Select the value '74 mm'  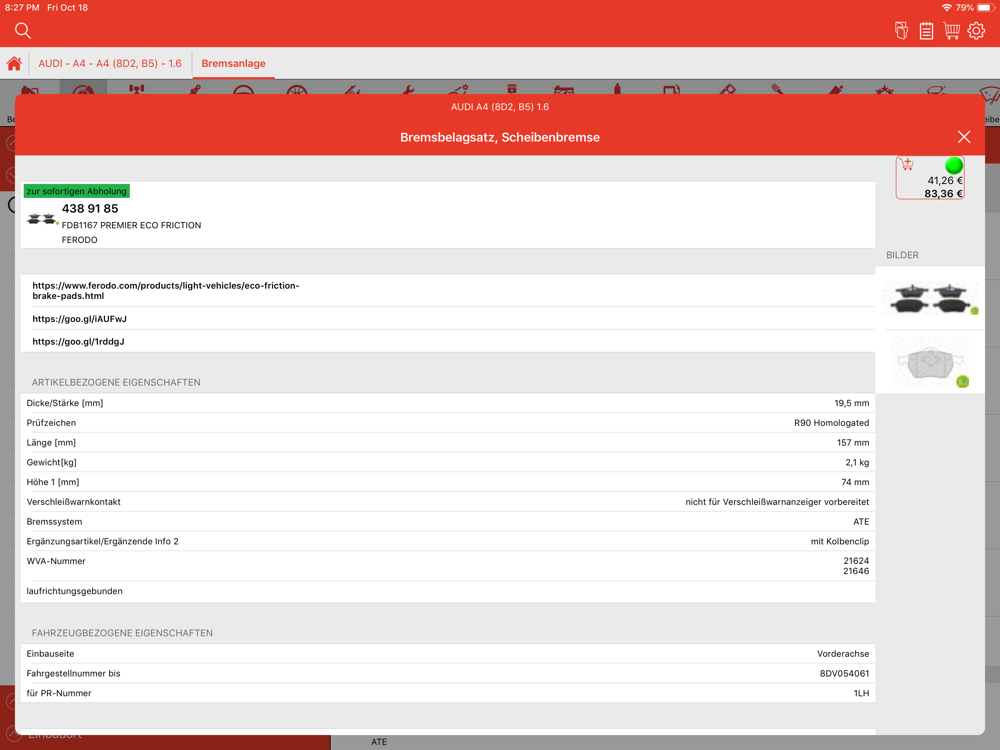(x=855, y=482)
